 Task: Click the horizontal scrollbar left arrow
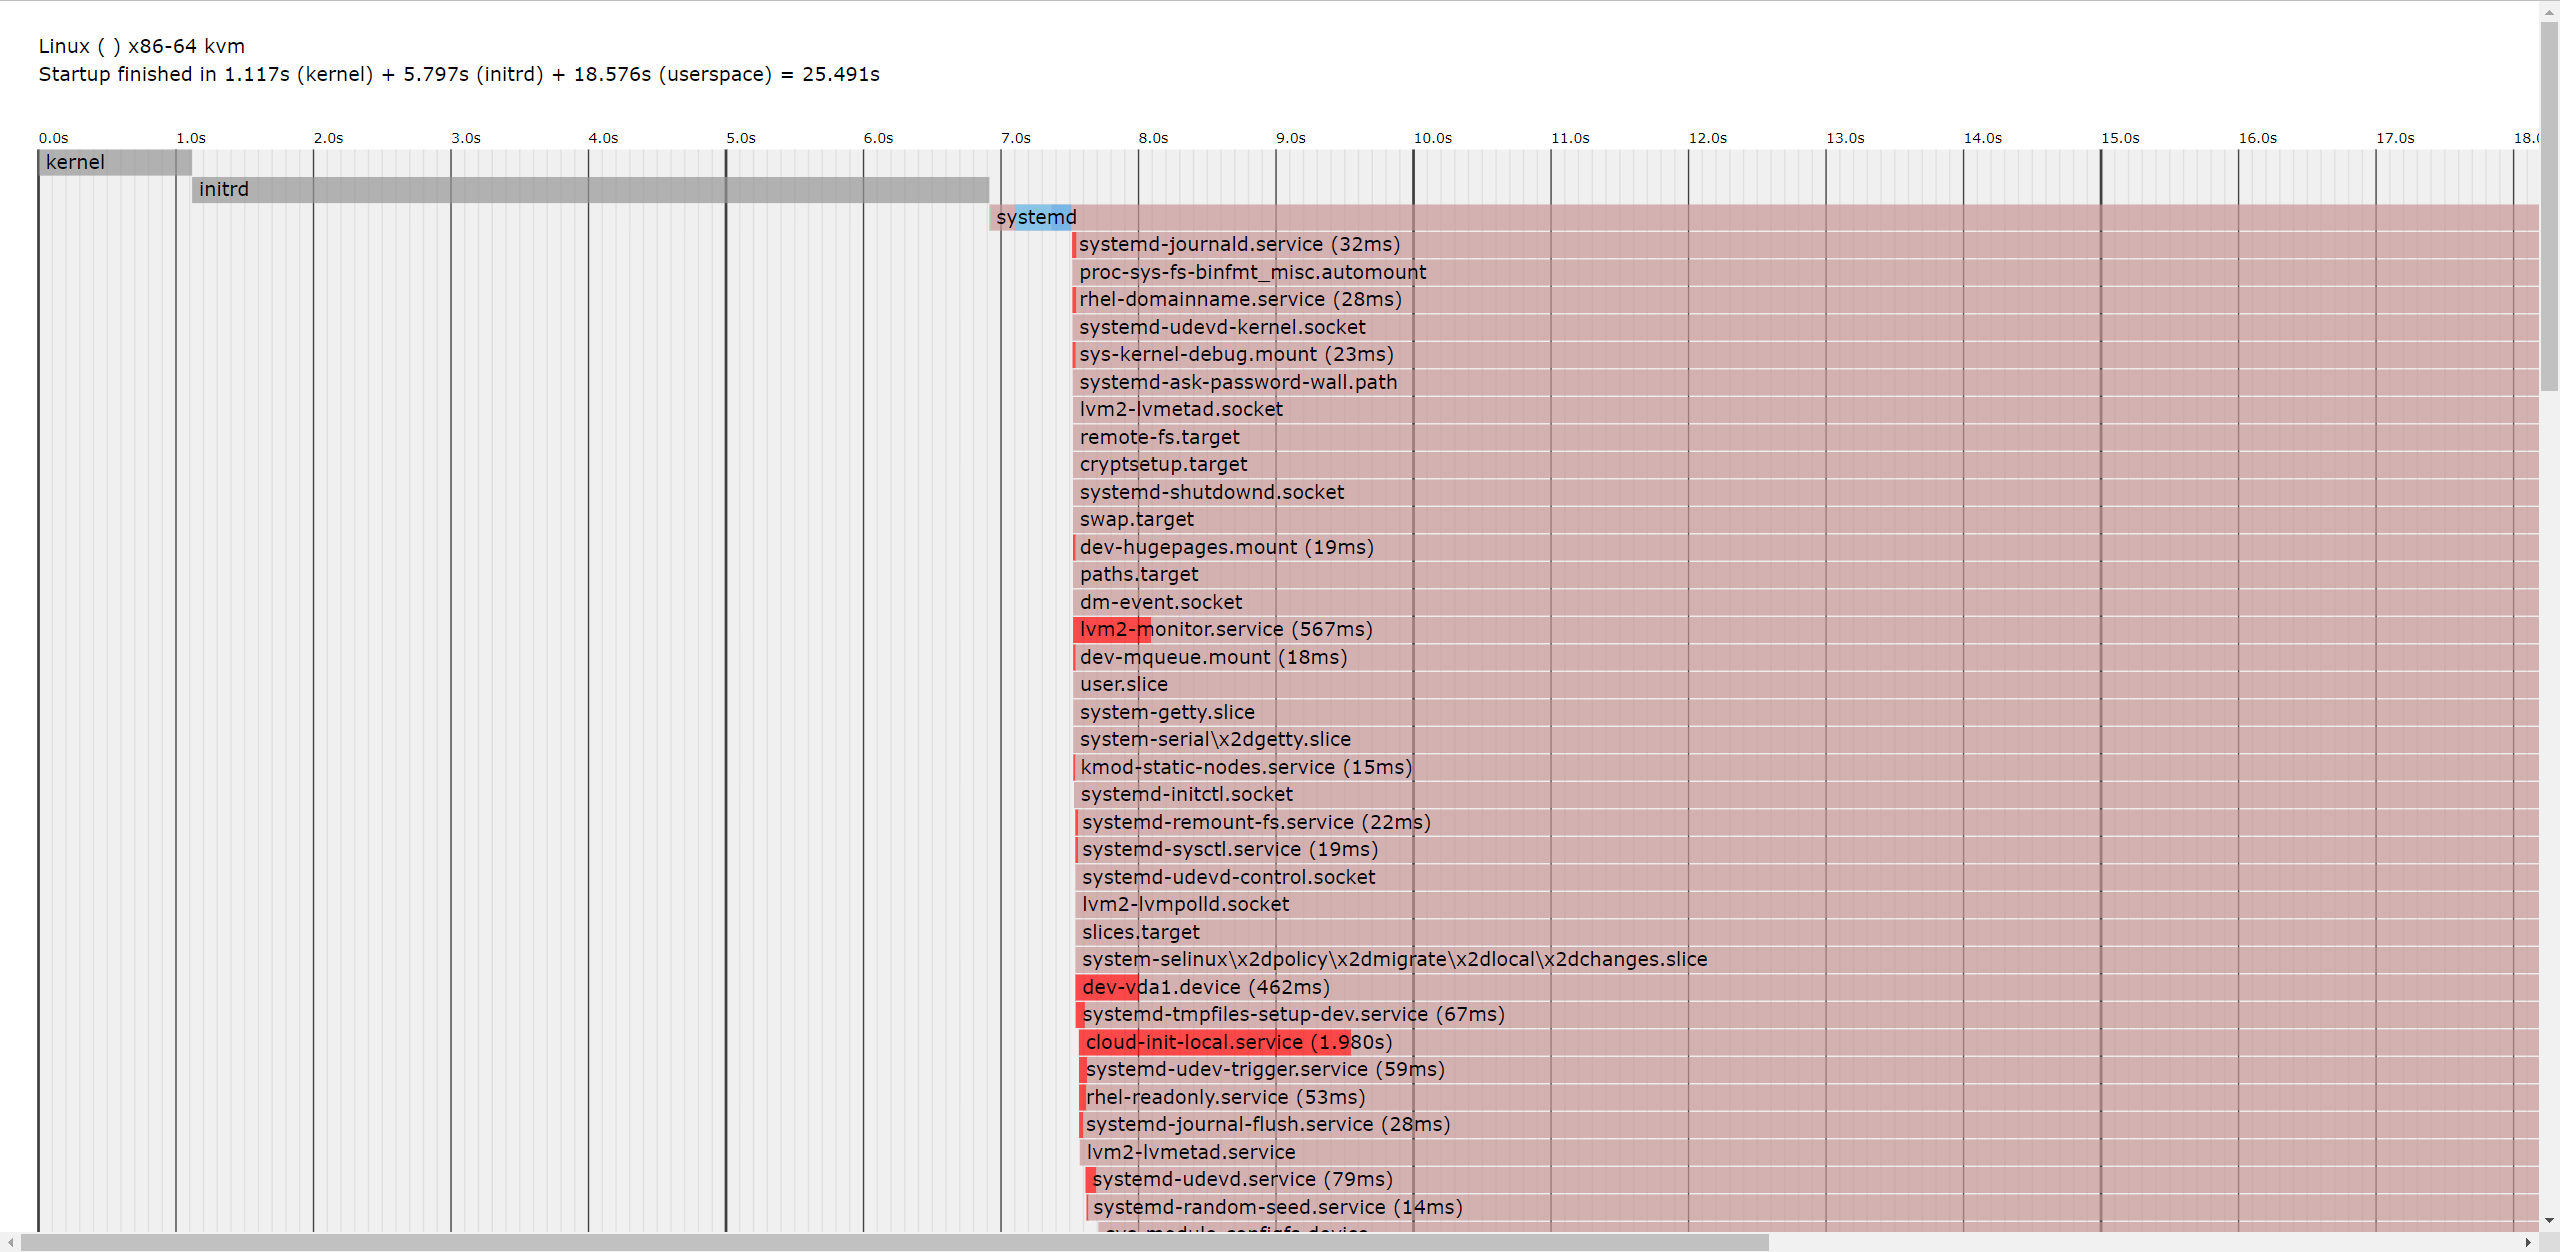coord(10,1243)
